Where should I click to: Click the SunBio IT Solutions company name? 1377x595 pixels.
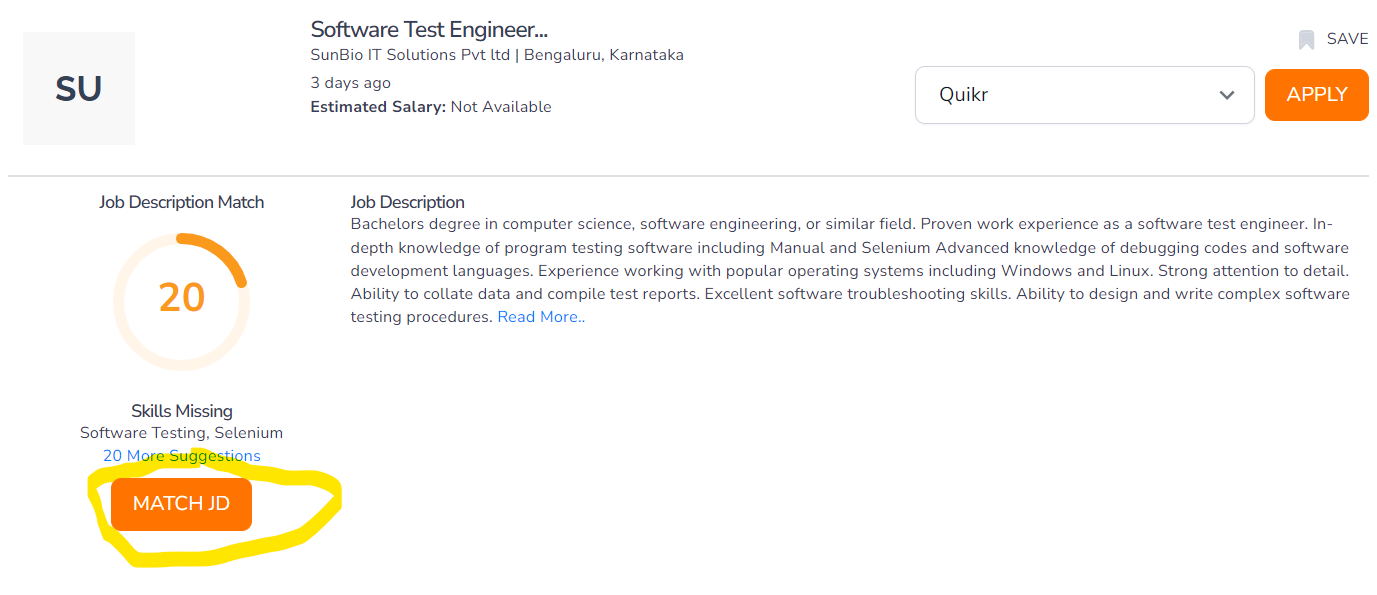point(412,55)
